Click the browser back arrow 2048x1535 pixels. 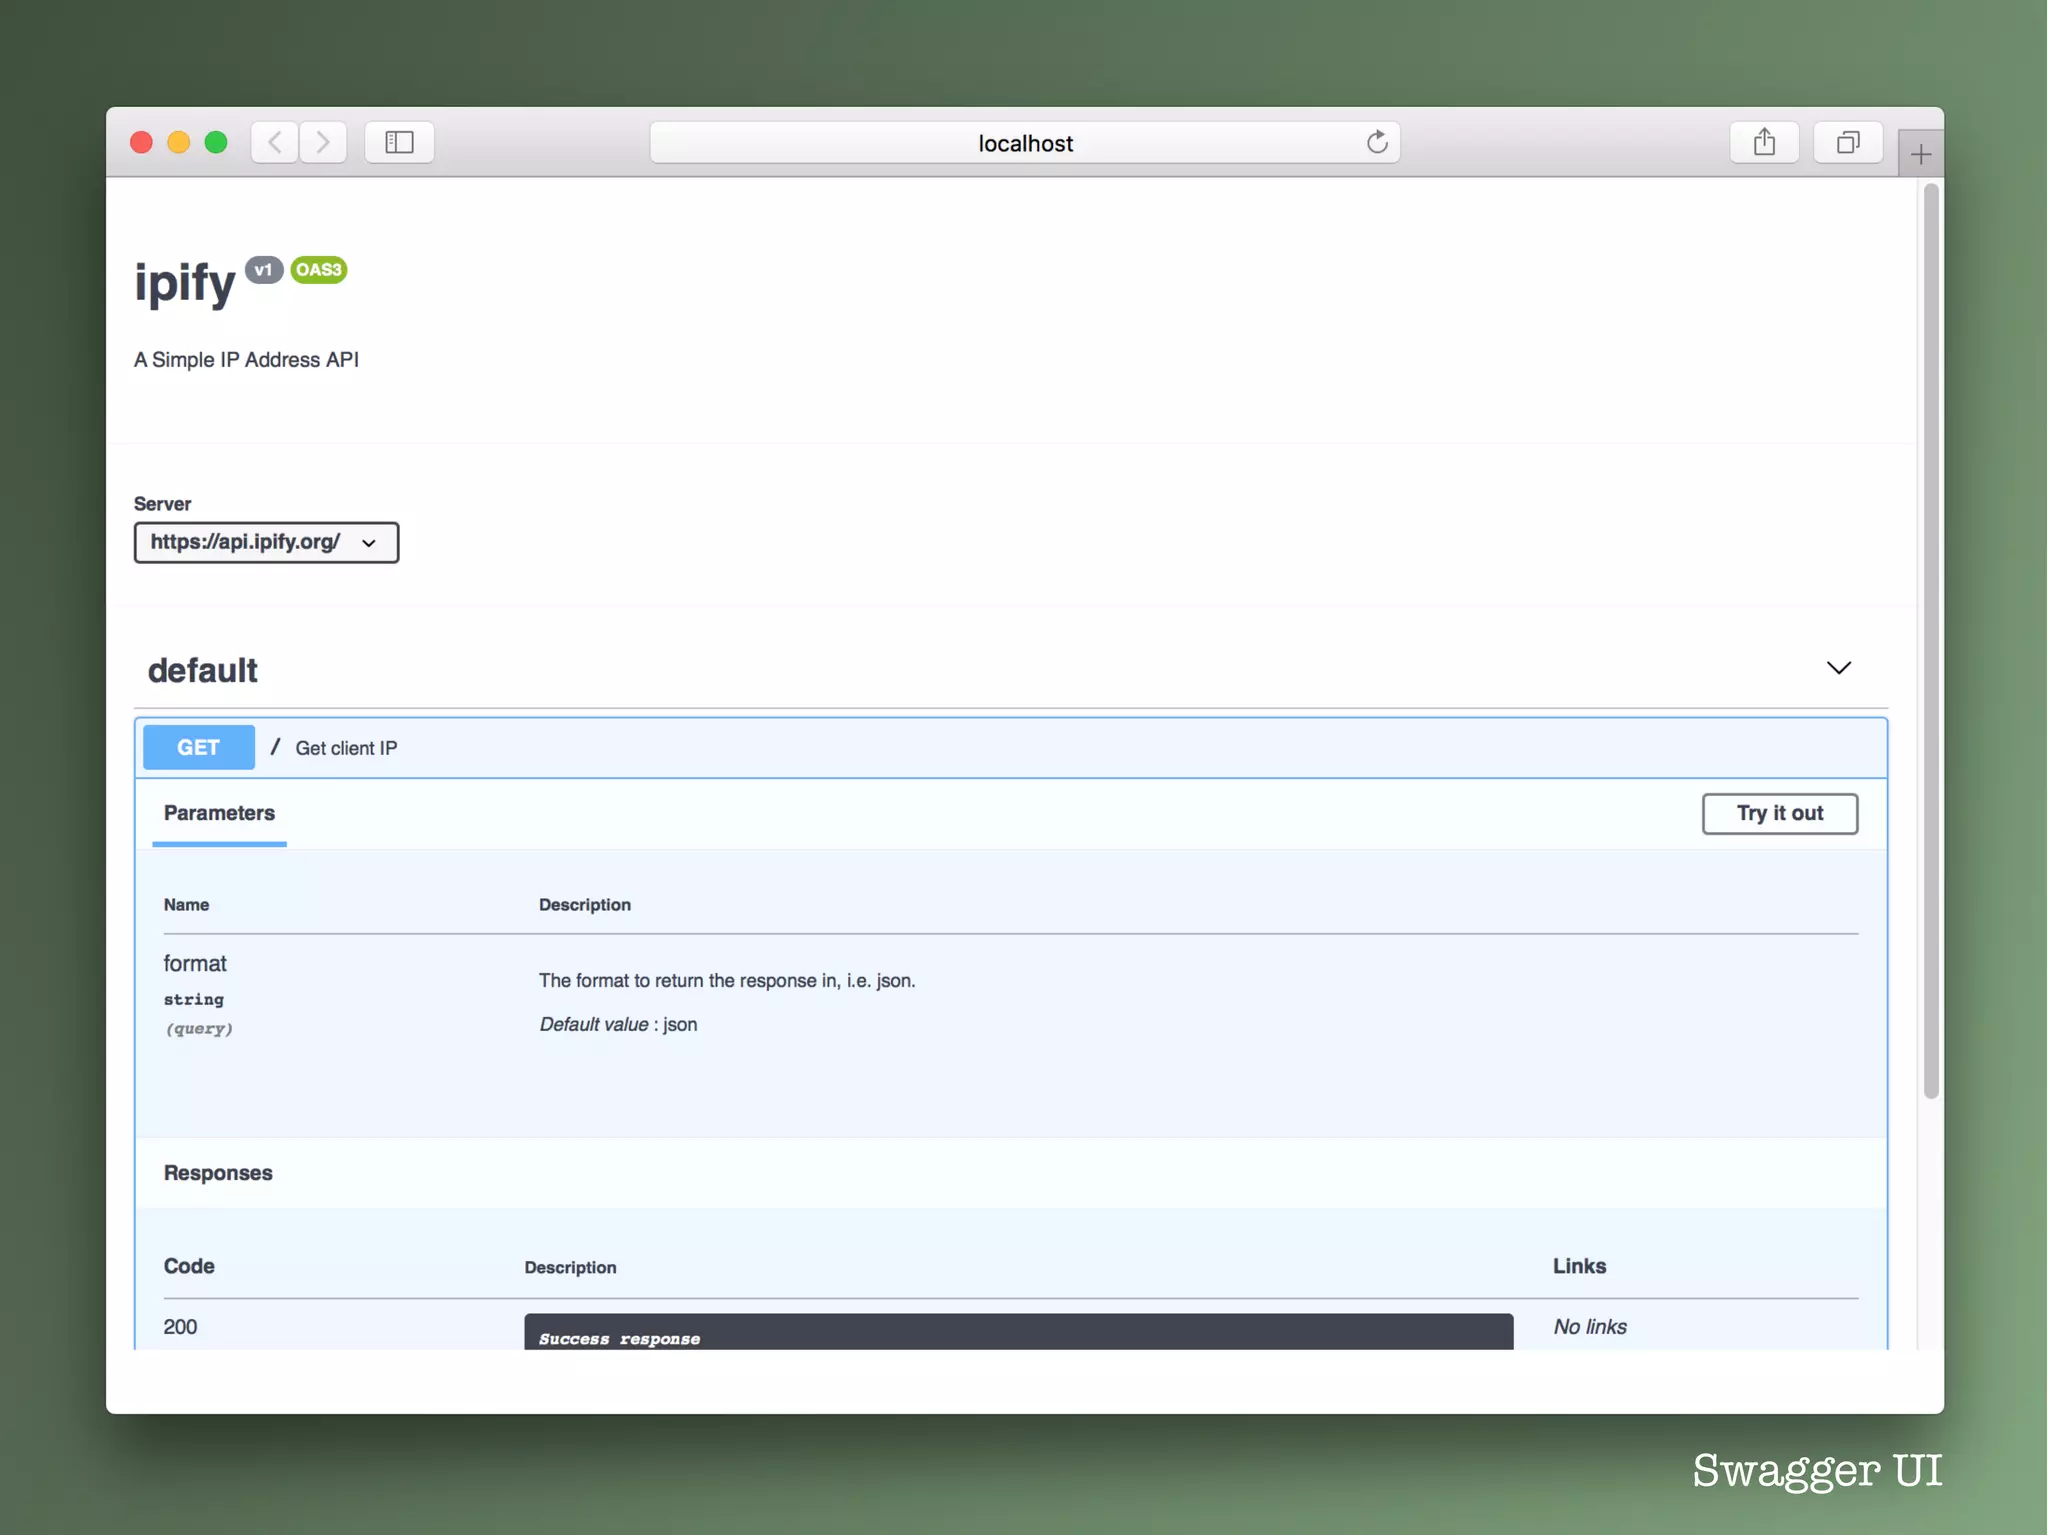point(275,142)
